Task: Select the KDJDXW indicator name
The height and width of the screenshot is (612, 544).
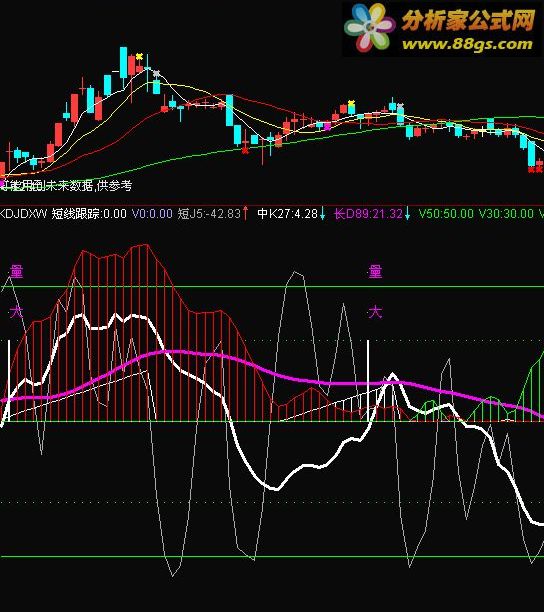Action: (x=23, y=213)
